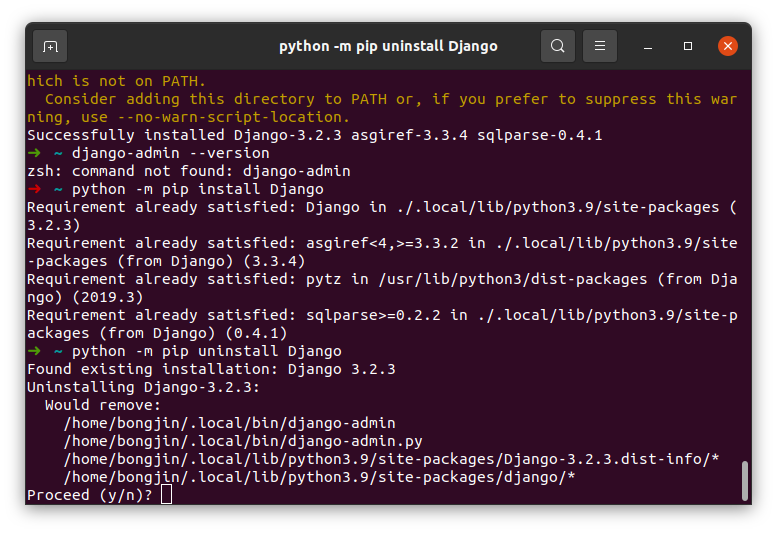This screenshot has height=533, width=777.
Task: Close the terminal window
Action: (727, 46)
